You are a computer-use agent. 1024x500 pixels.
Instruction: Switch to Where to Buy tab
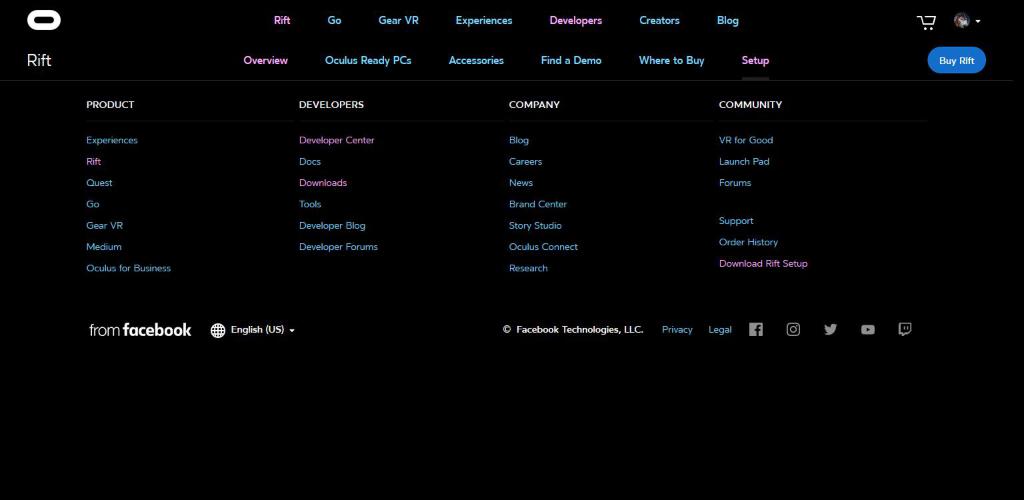pyautogui.click(x=671, y=60)
